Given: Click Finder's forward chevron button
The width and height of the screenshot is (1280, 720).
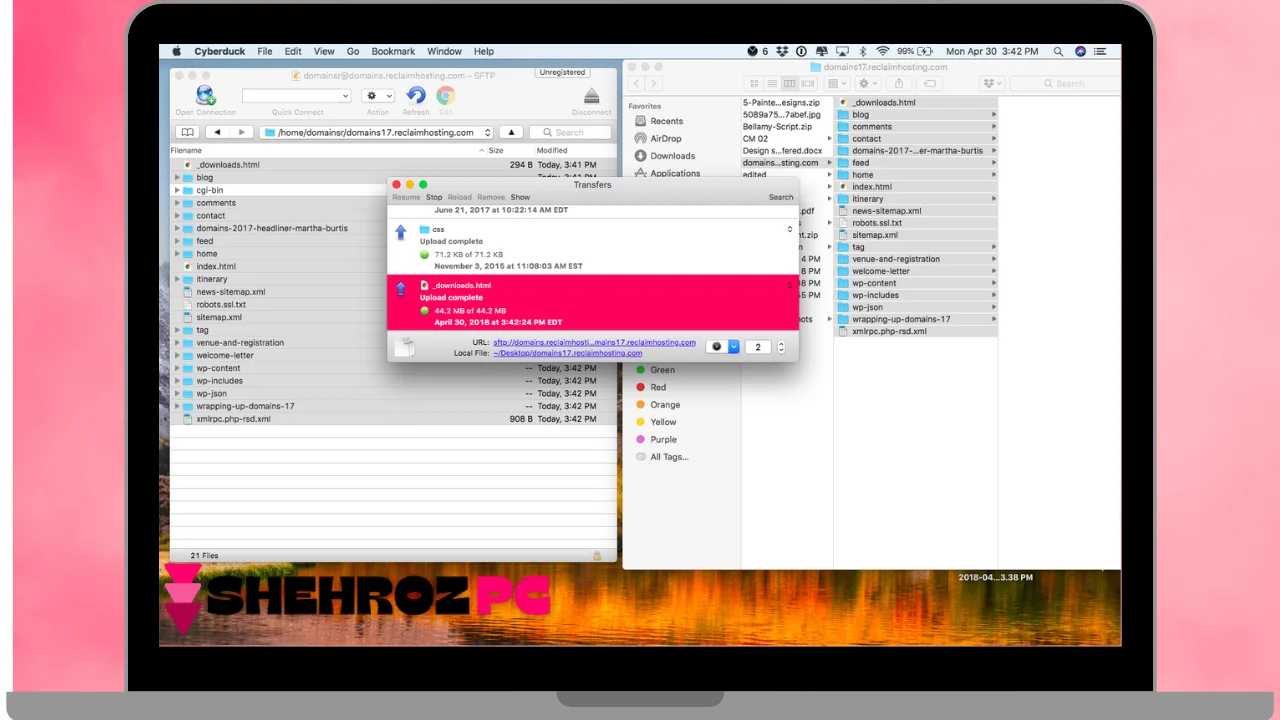Looking at the screenshot, I should click(x=655, y=83).
